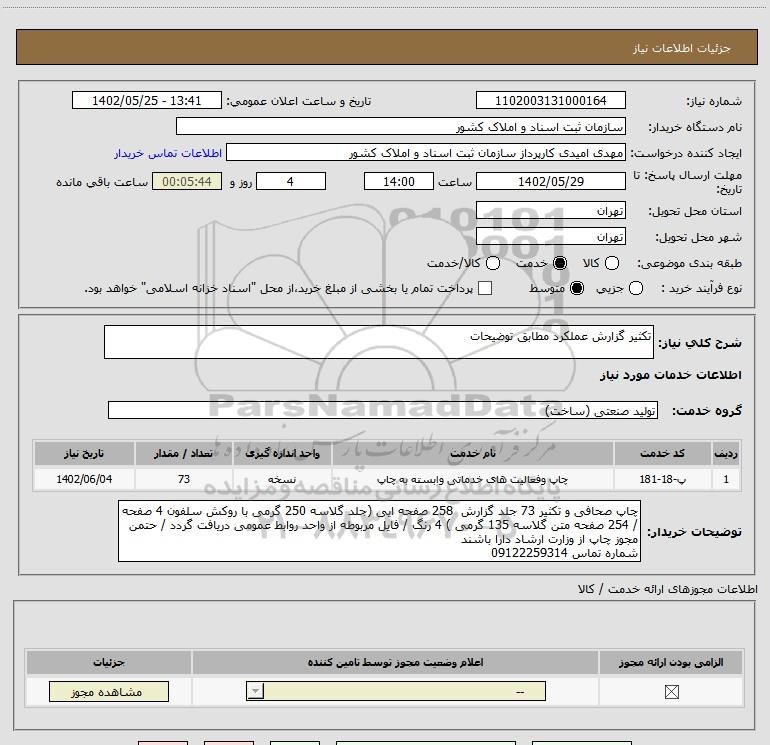Image resolution: width=770 pixels, height=745 pixels.
Task: Click the delivery city field تهران
Action: click(x=550, y=237)
